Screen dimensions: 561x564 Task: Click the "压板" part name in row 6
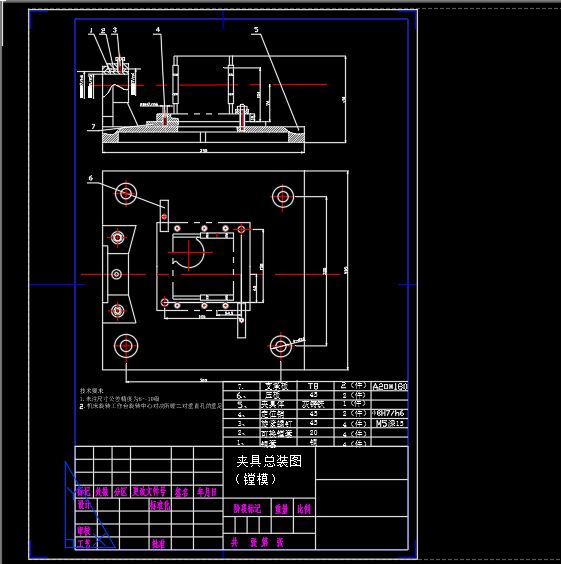click(x=272, y=395)
